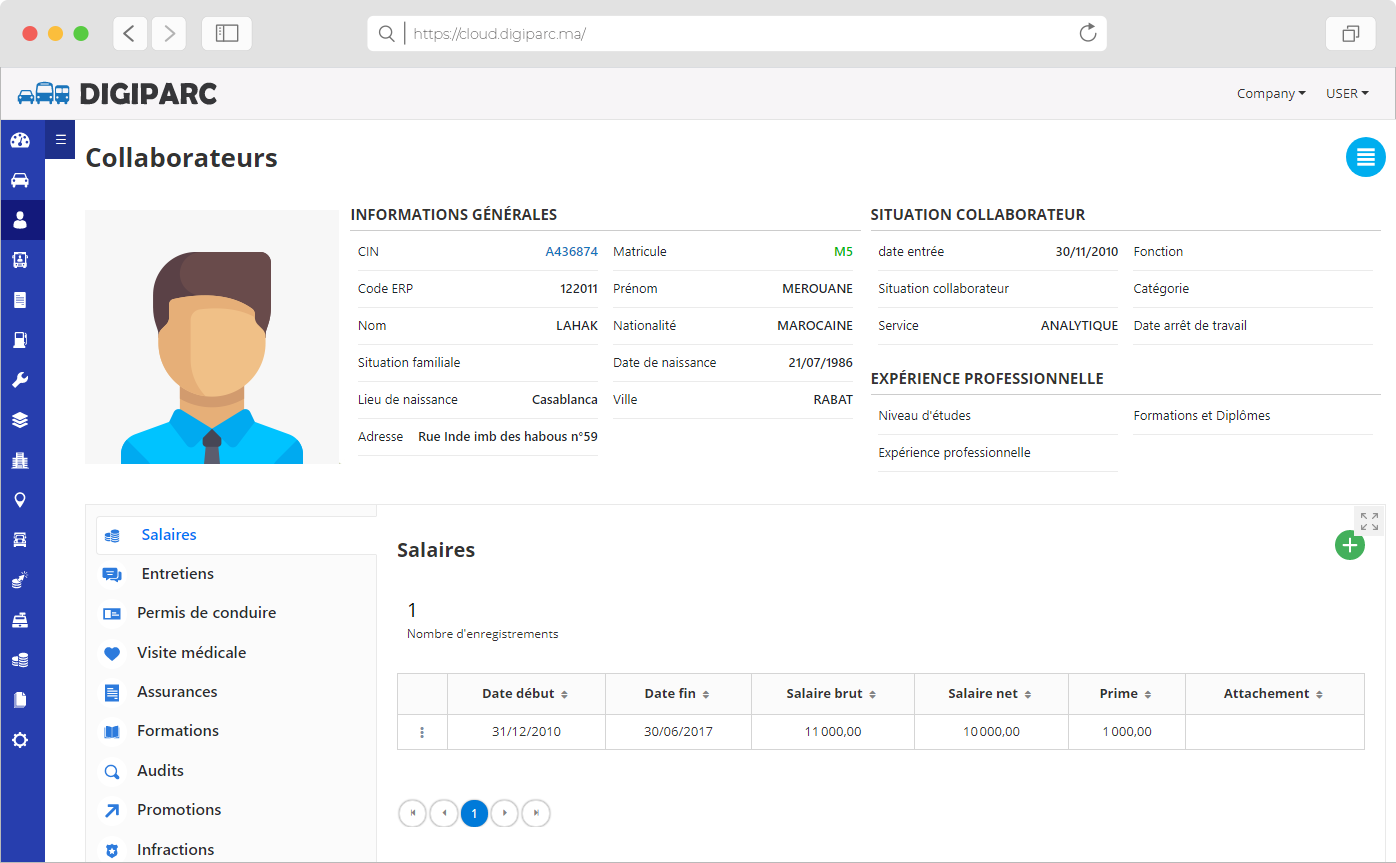Expand the Salaires panel to fullscreen
1396x863 pixels.
[x=1369, y=521]
